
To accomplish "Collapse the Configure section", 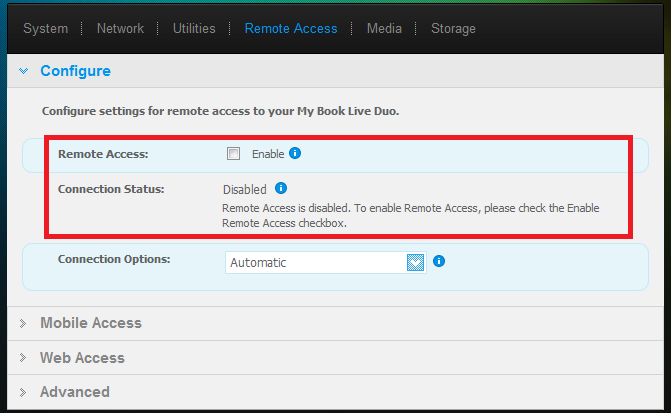I will coord(75,71).
